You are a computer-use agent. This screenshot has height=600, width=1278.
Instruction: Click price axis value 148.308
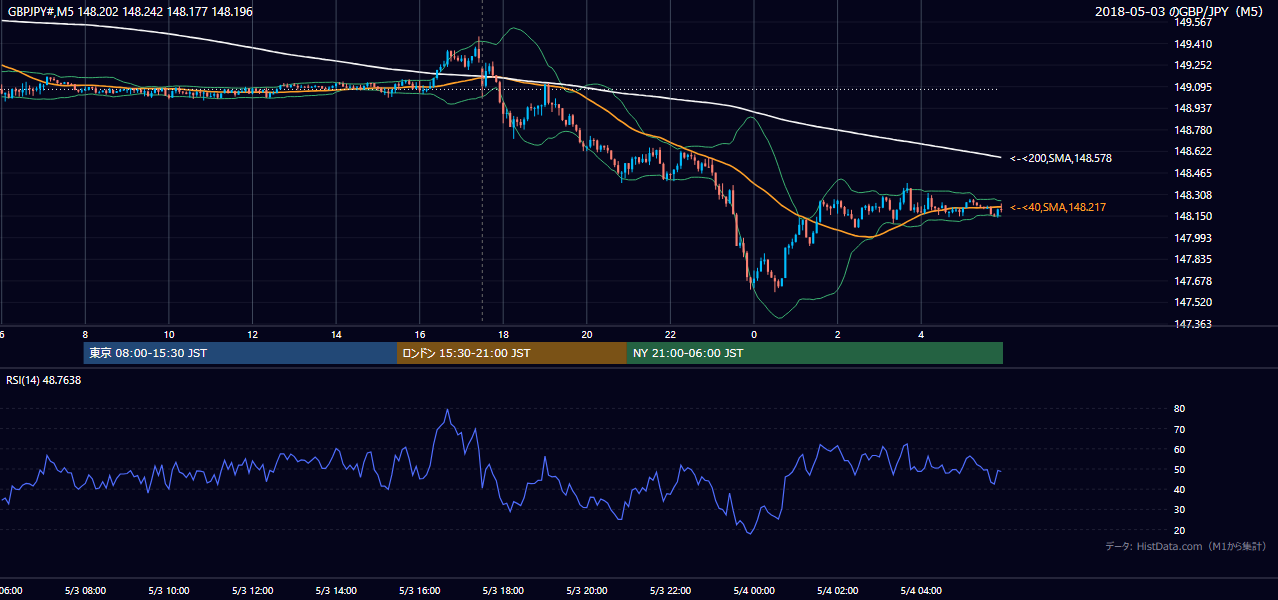1193,195
